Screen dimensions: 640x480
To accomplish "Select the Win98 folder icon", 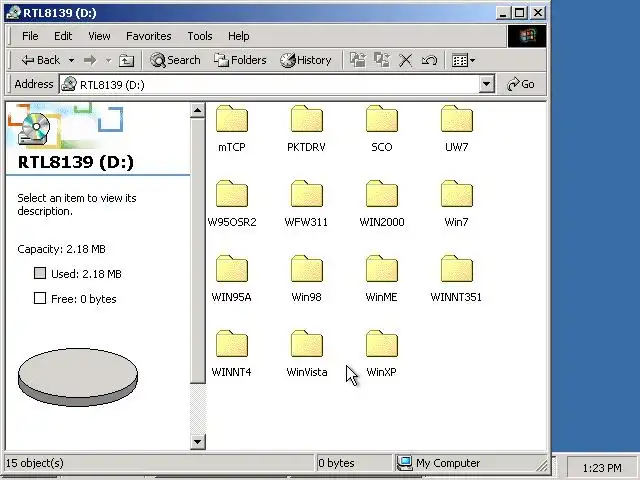I will click(307, 269).
